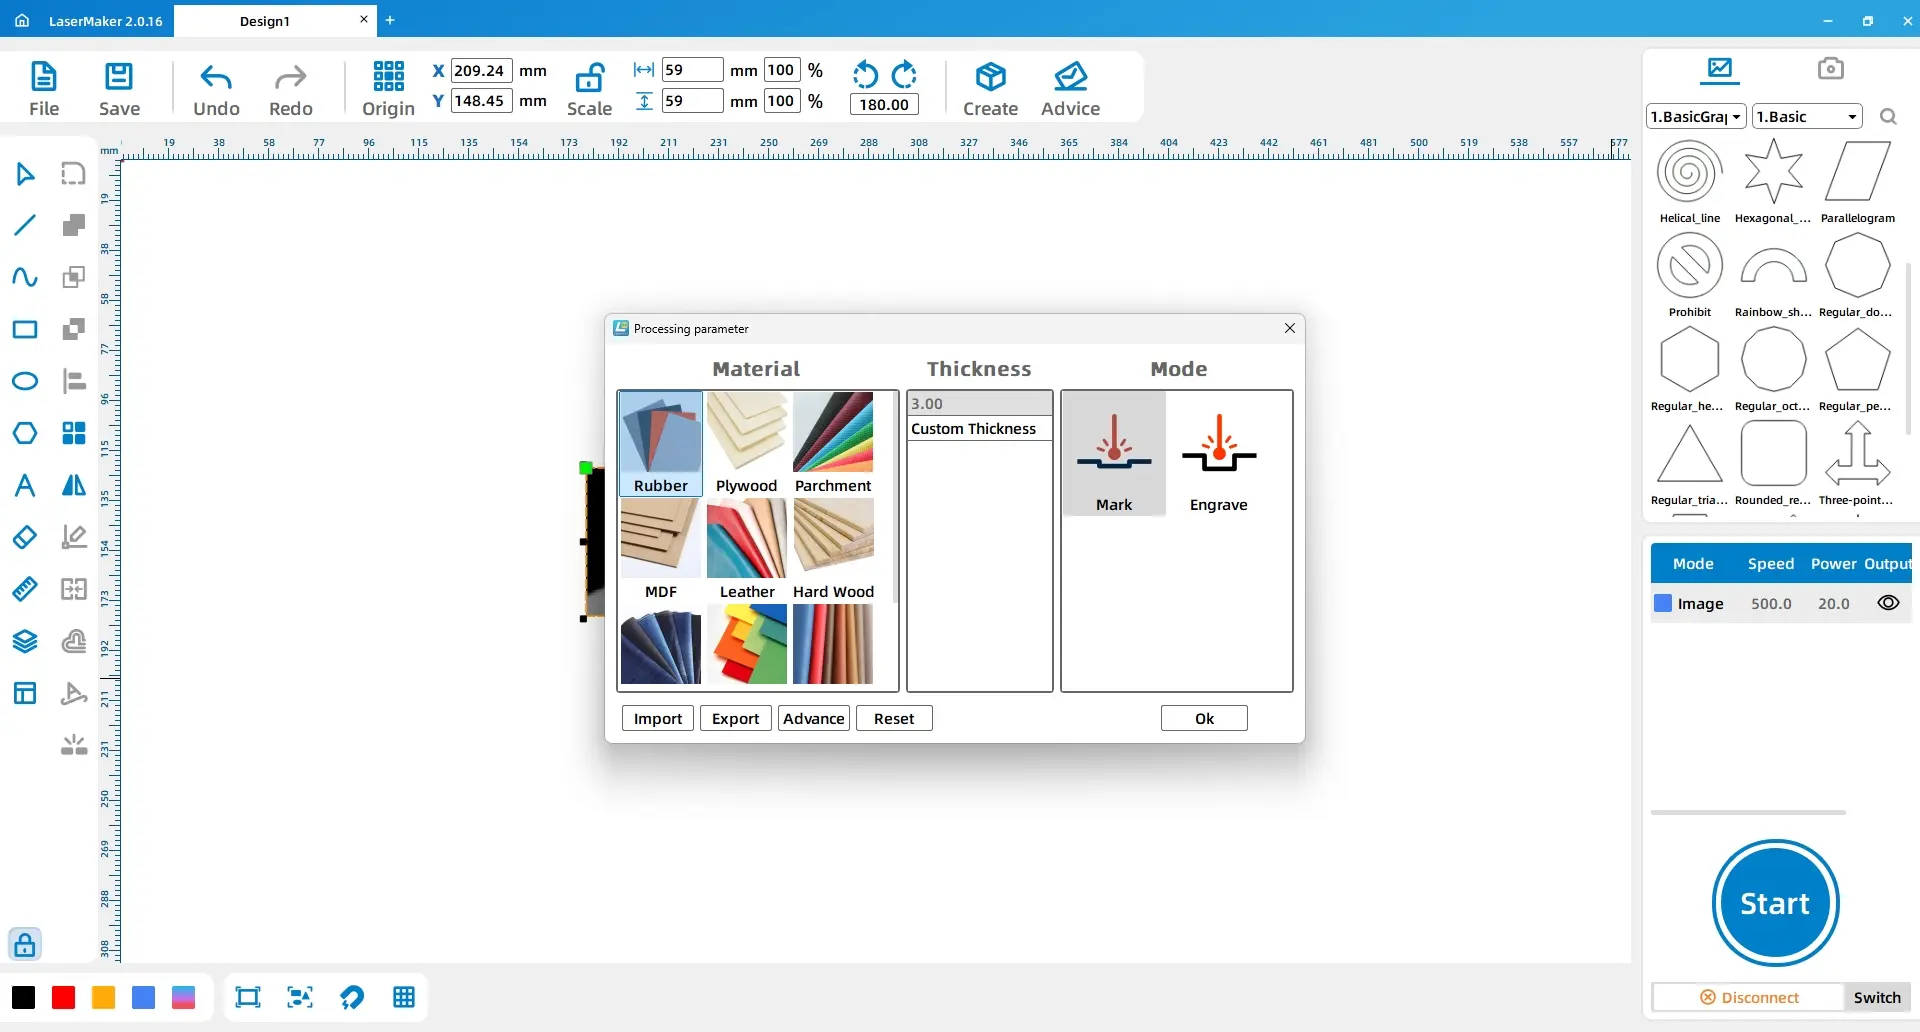Select the rectangle drawing tool
The image size is (1920, 1032).
click(25, 330)
